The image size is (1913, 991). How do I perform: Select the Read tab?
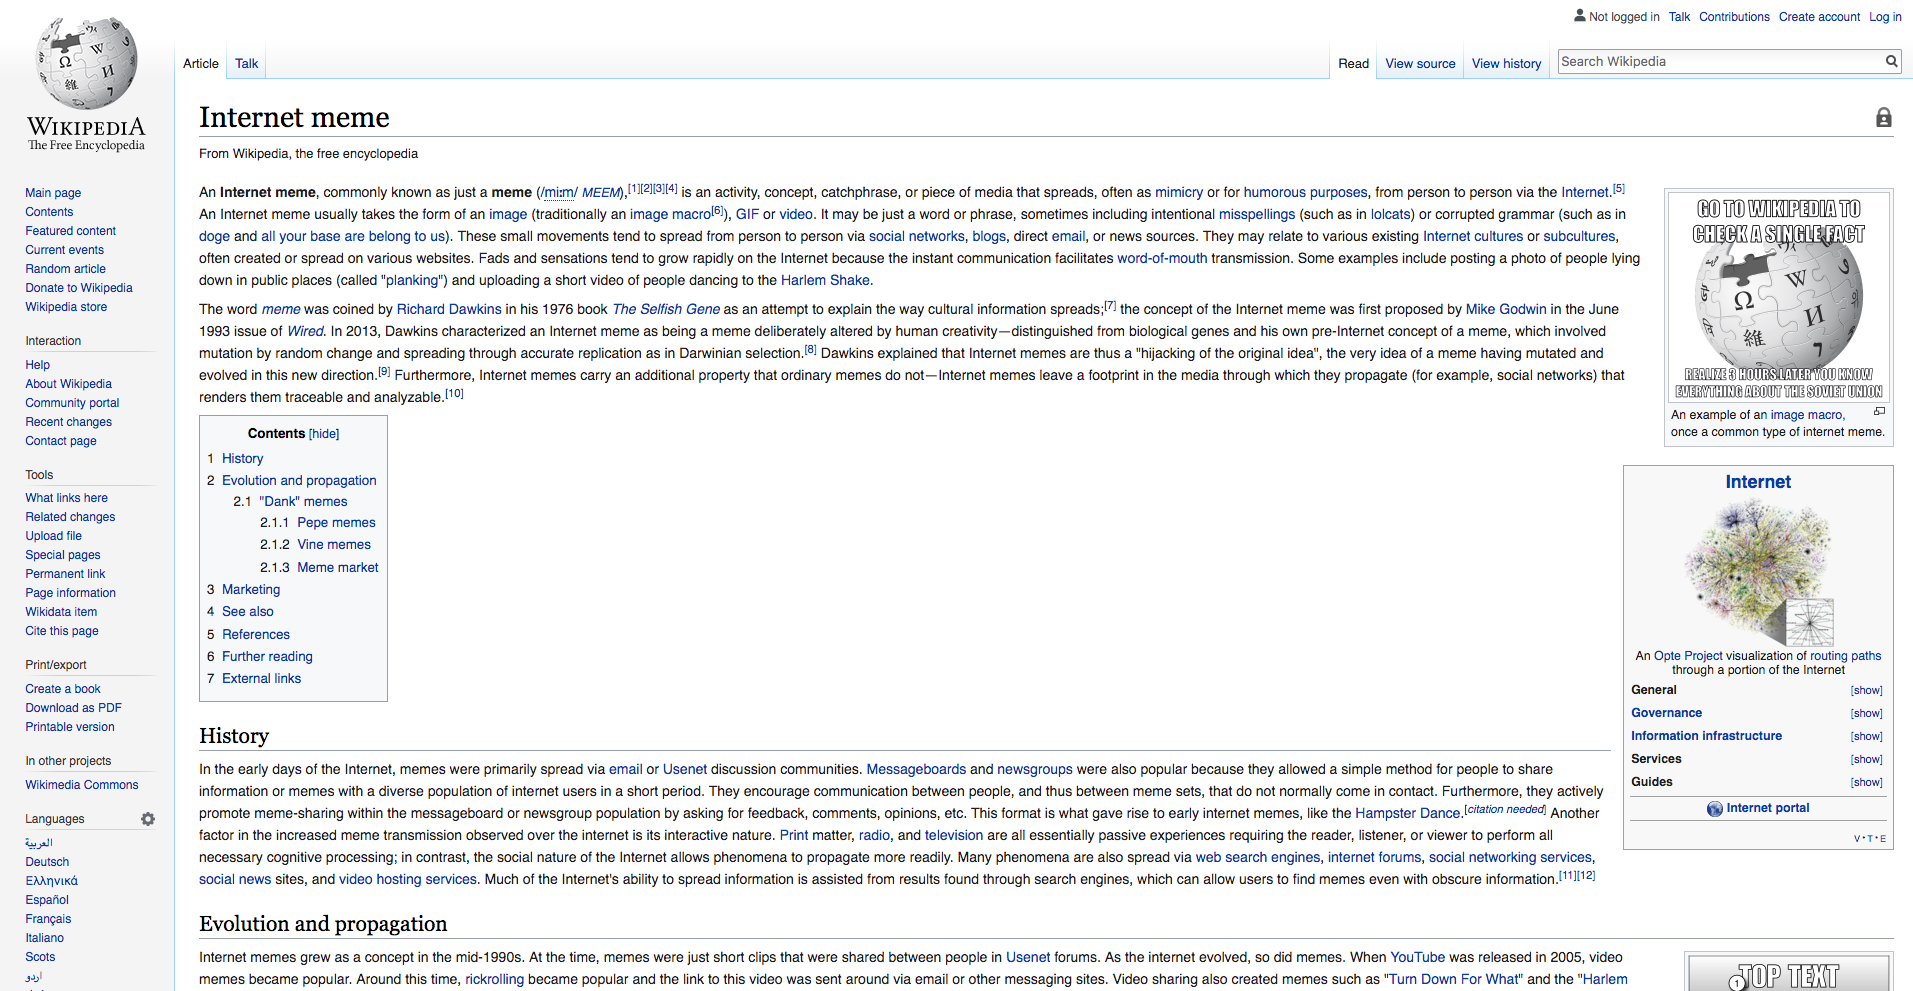(x=1353, y=63)
